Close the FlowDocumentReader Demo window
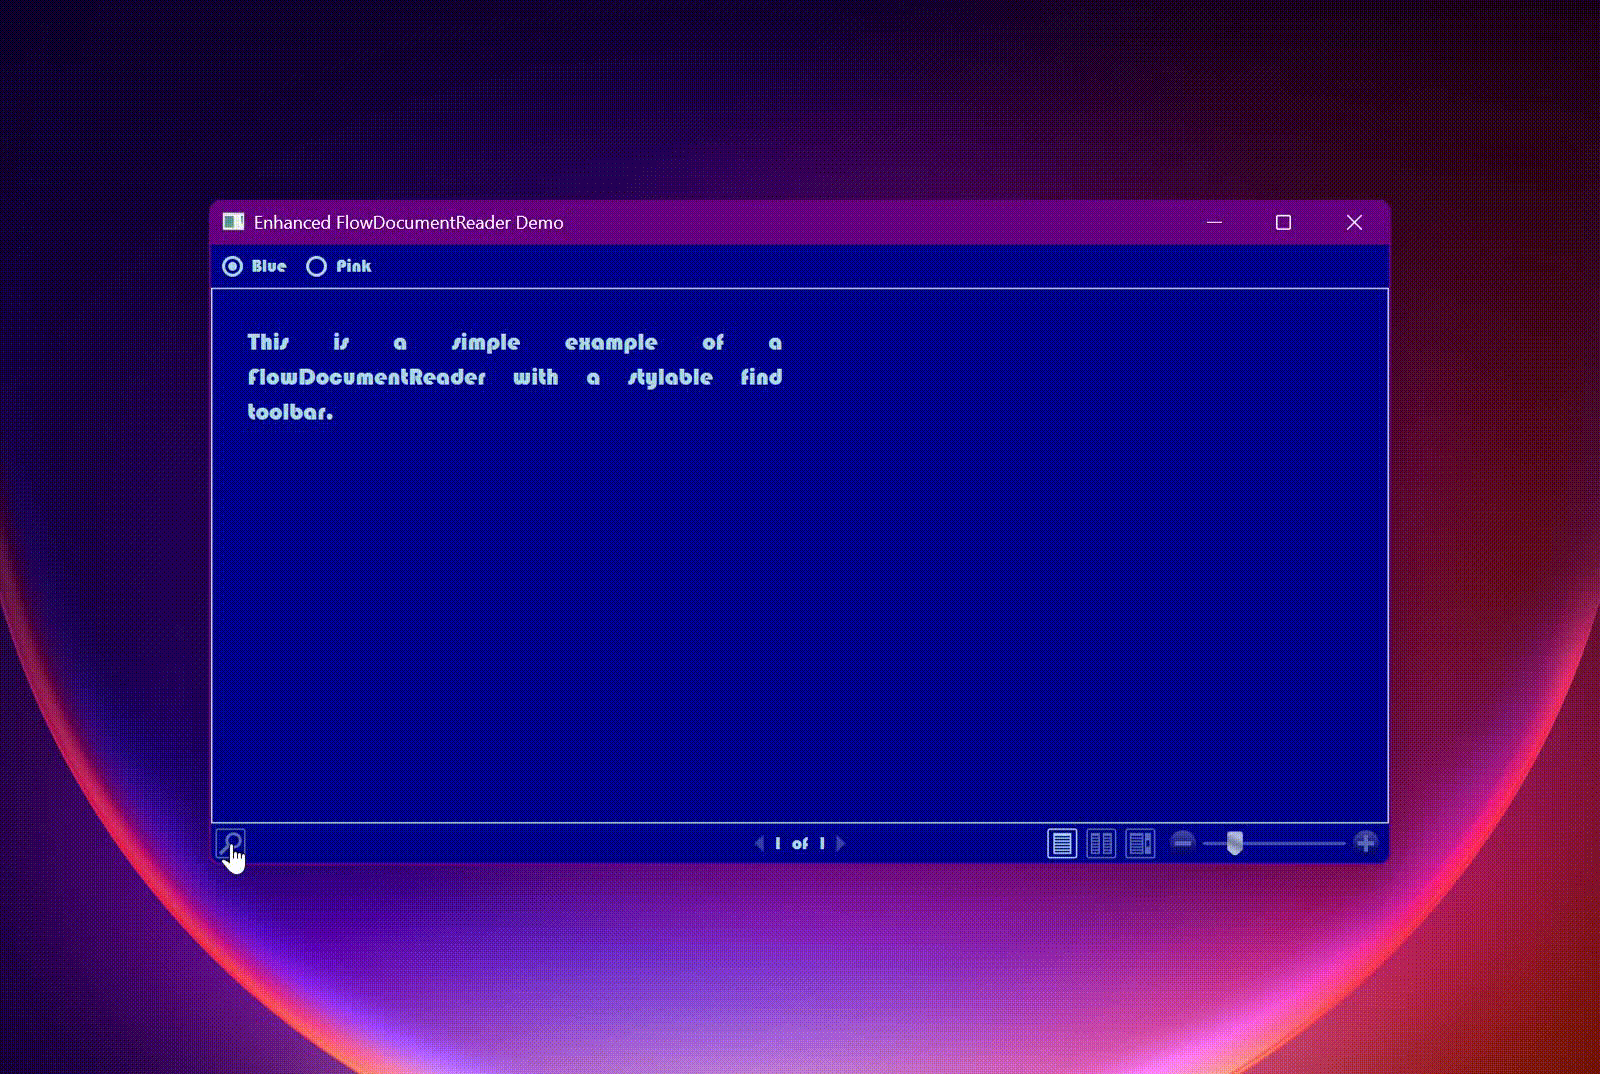Screen dimensions: 1600x1074 tap(1354, 222)
